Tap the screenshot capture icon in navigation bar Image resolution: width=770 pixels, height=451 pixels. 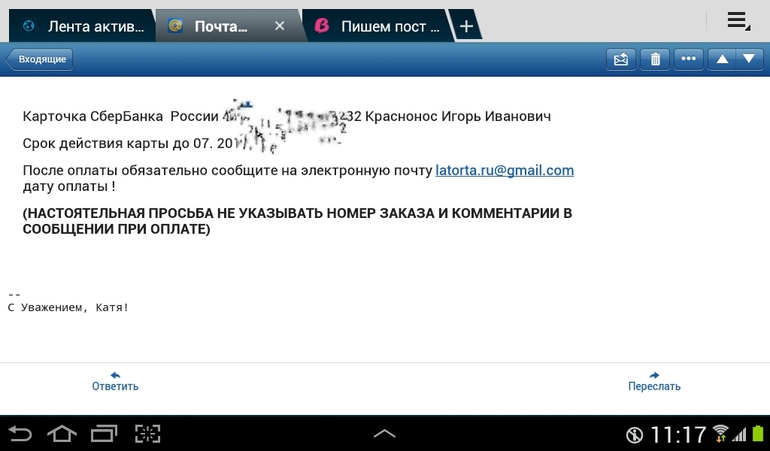pos(148,434)
